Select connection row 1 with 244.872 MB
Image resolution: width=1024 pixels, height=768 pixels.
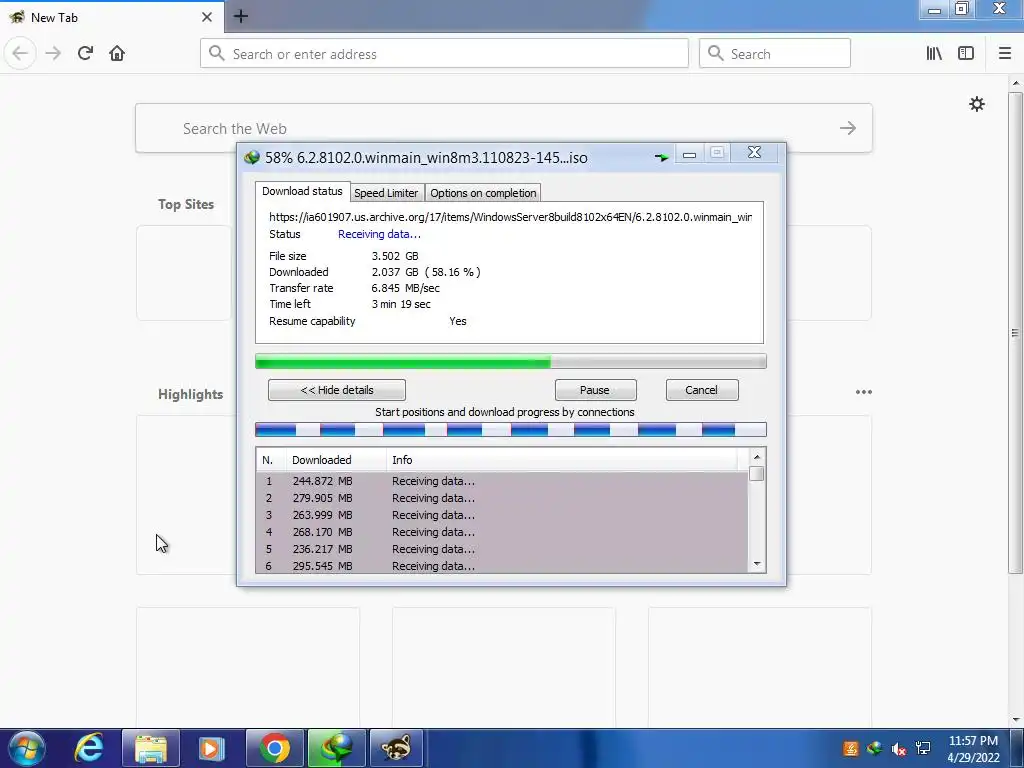[x=502, y=481]
